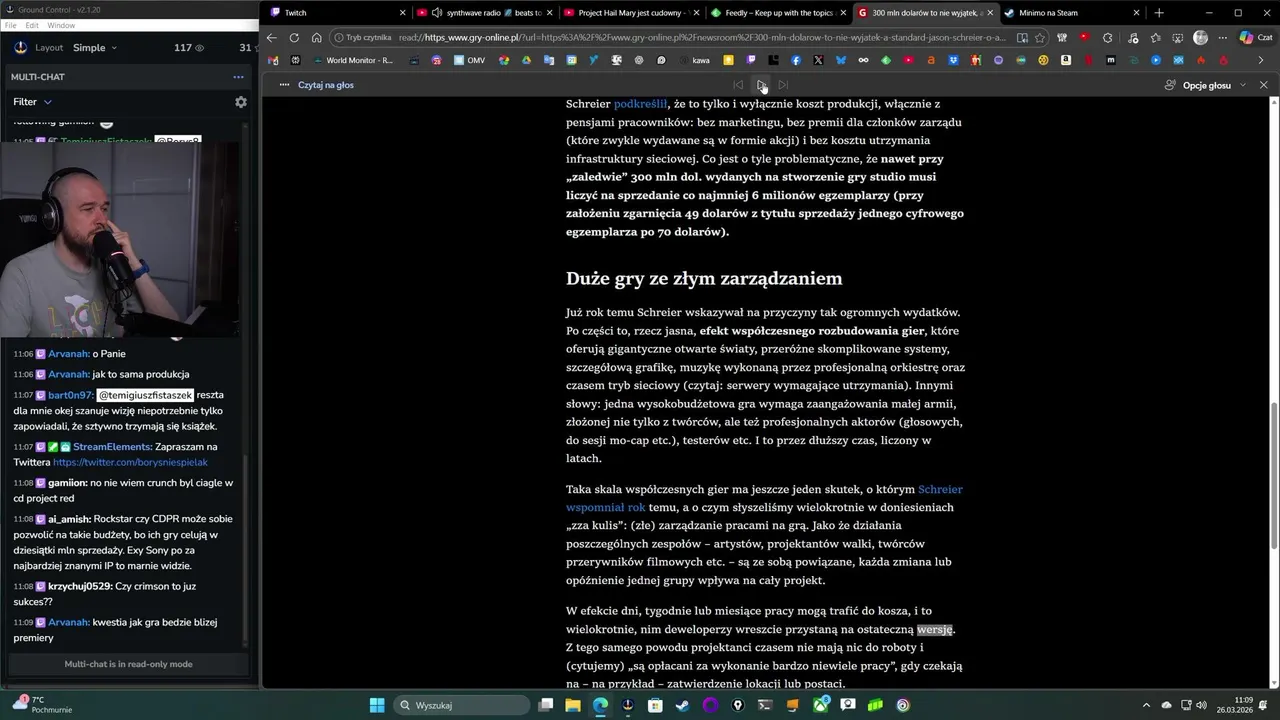The image size is (1280, 720).
Task: Open Window menu in Ground Control
Action: pyautogui.click(x=61, y=25)
